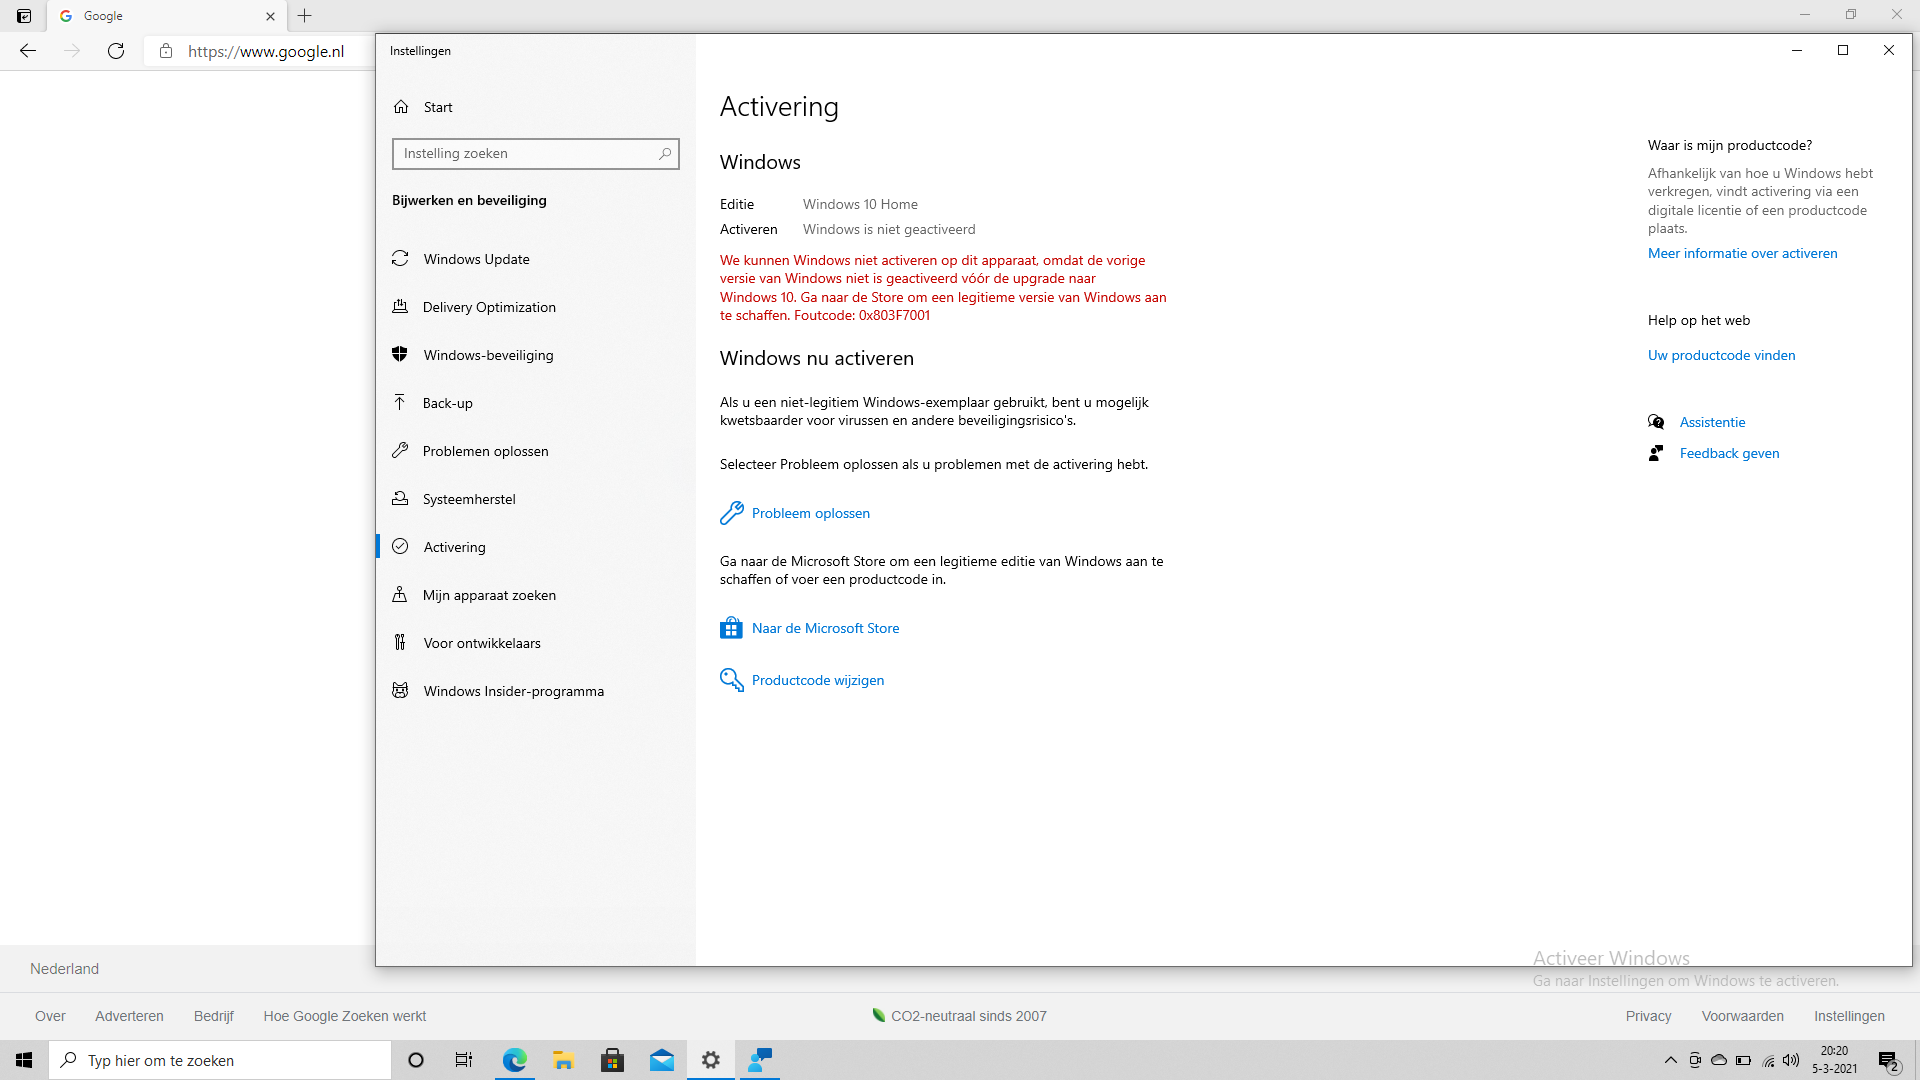Image resolution: width=1920 pixels, height=1080 pixels.
Task: Close the Google tab in Edge
Action: (270, 16)
